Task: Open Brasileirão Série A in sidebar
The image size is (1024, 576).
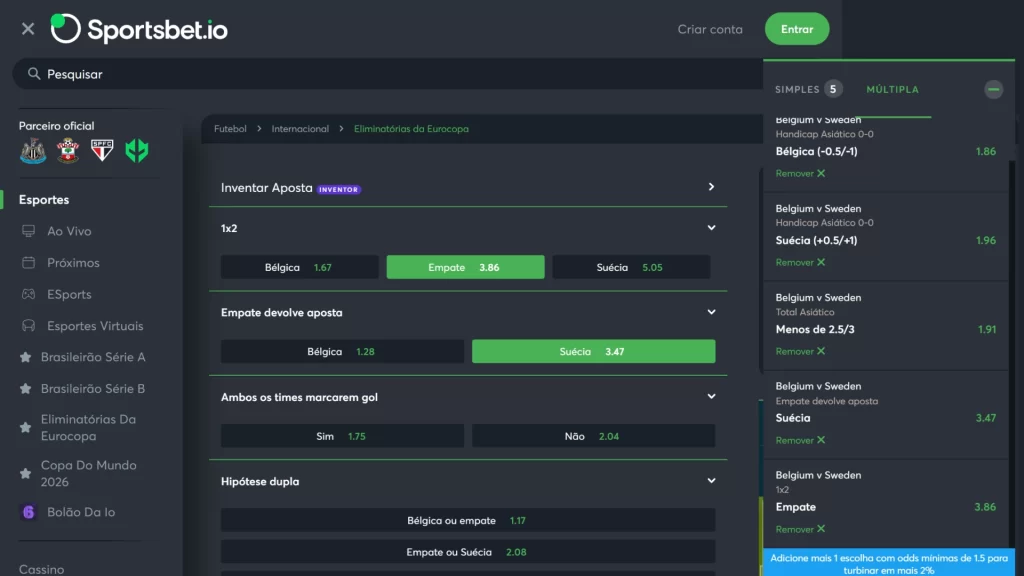Action: [x=93, y=357]
